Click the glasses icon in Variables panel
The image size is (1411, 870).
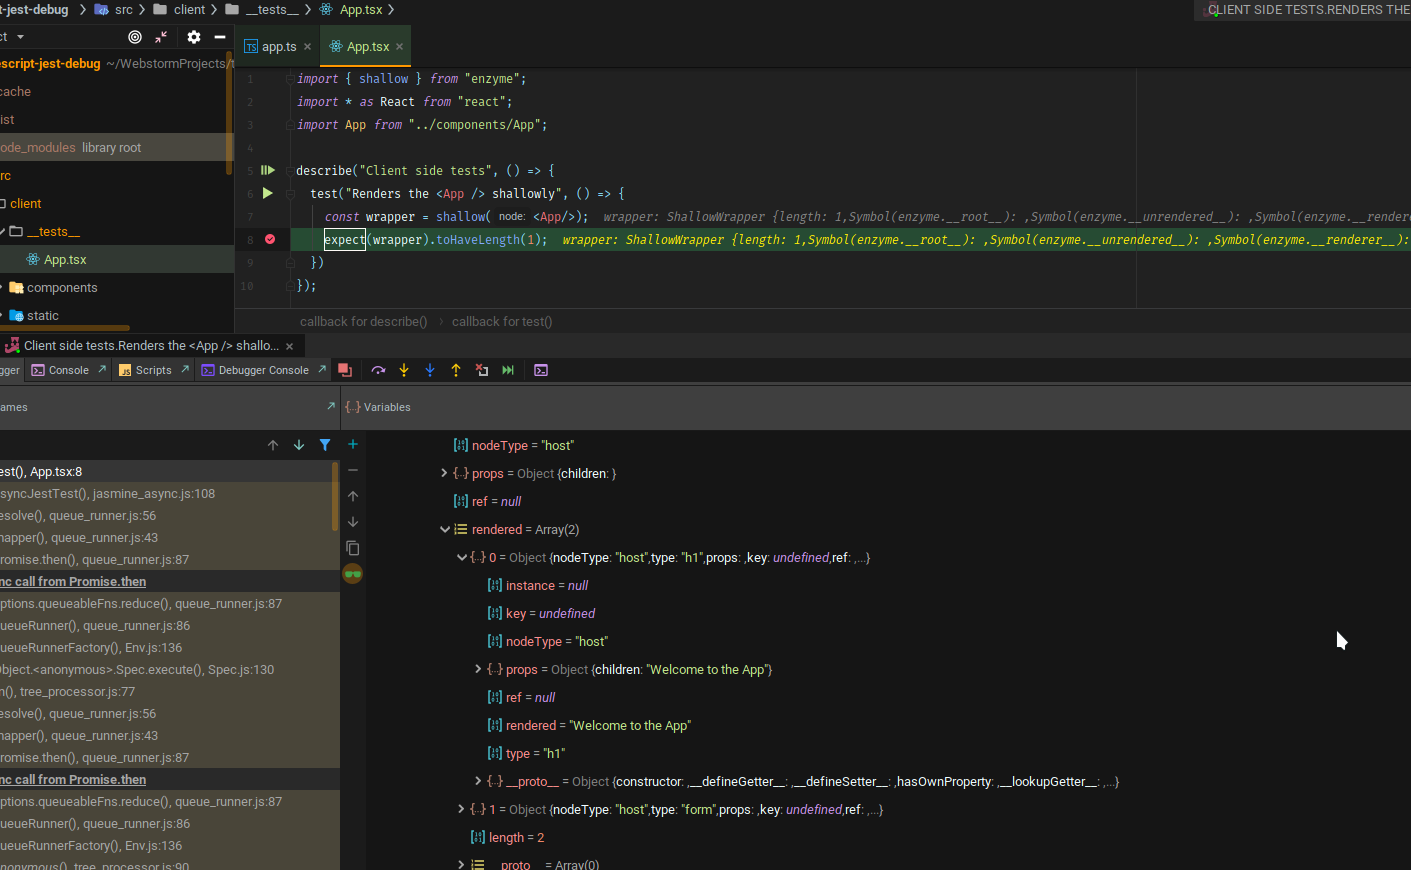[352, 574]
